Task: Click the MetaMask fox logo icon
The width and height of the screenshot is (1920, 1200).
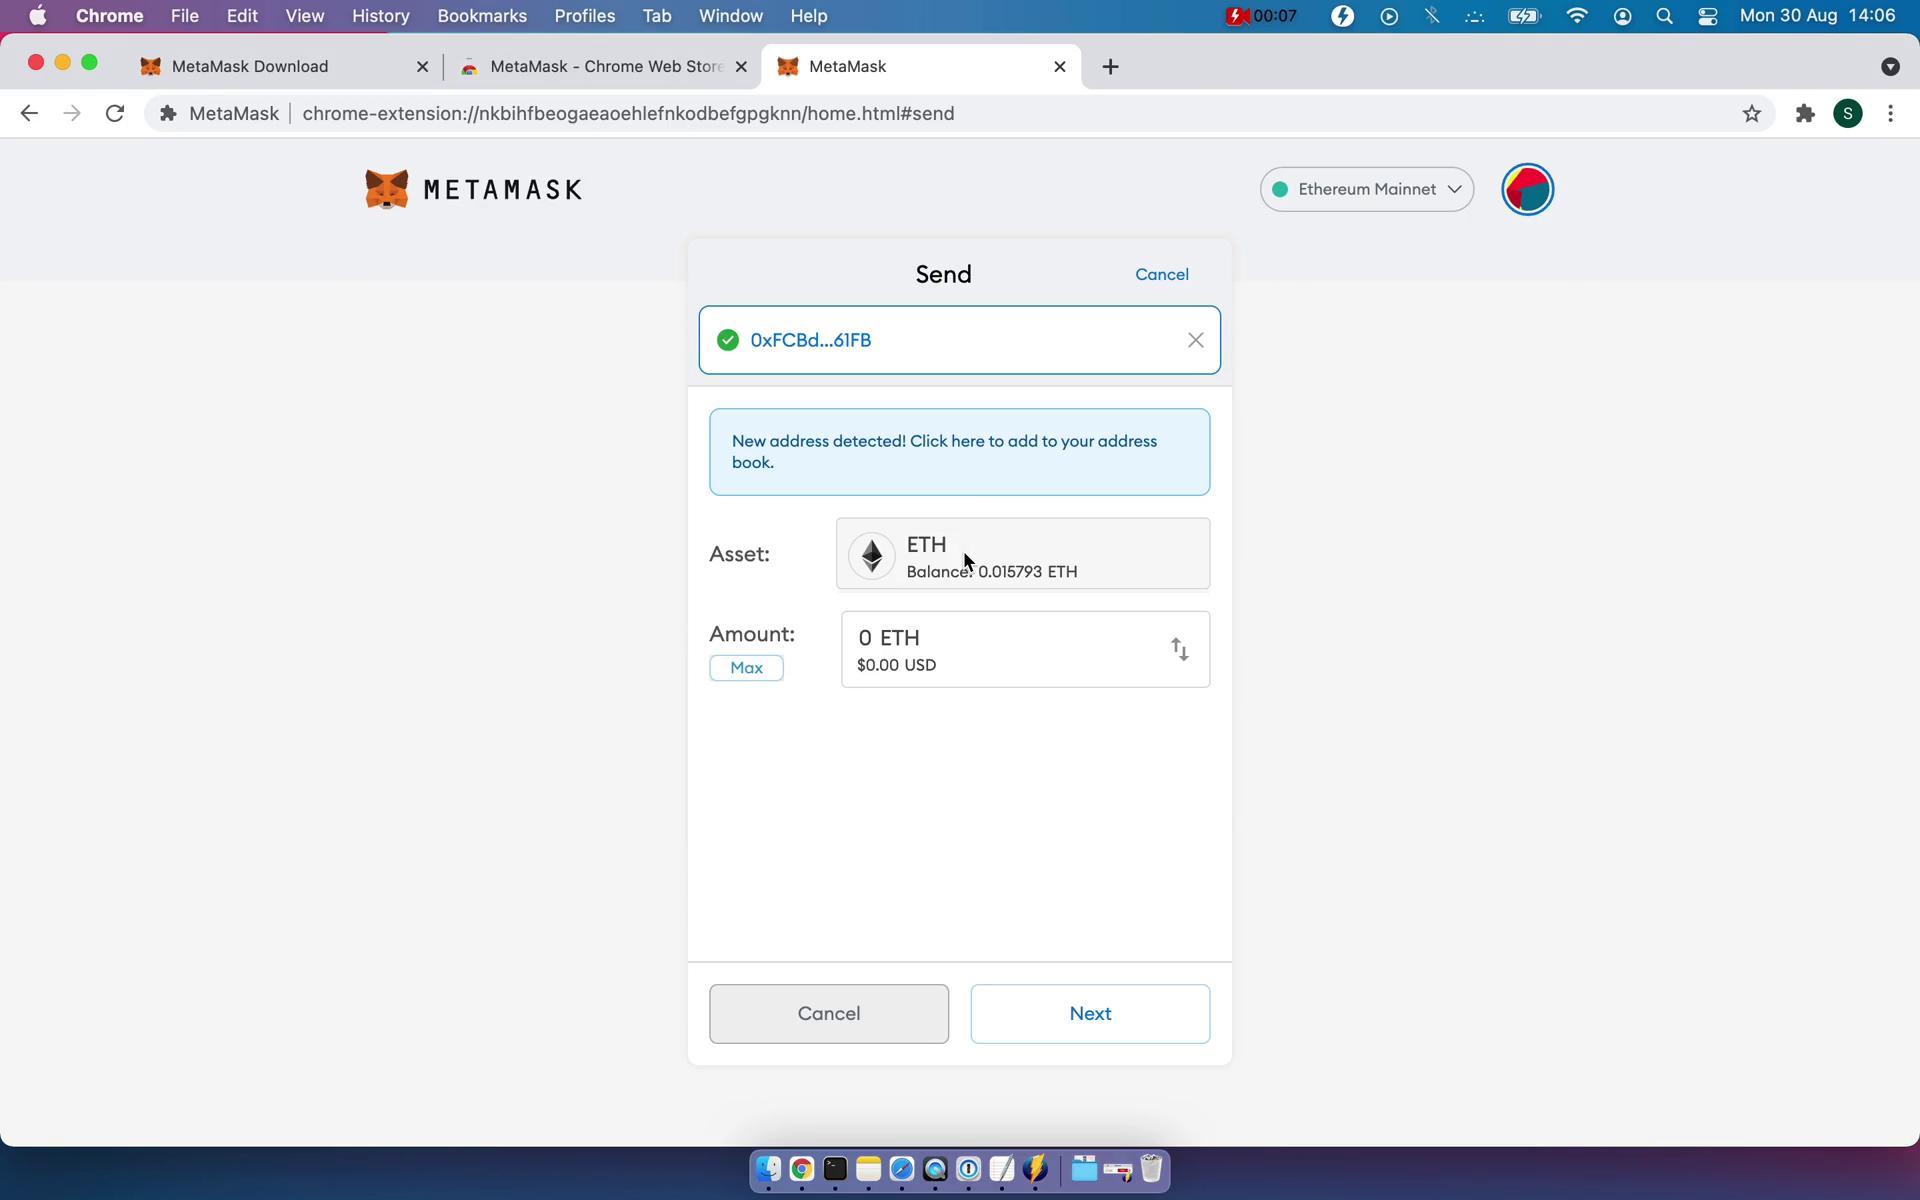Action: (387, 188)
